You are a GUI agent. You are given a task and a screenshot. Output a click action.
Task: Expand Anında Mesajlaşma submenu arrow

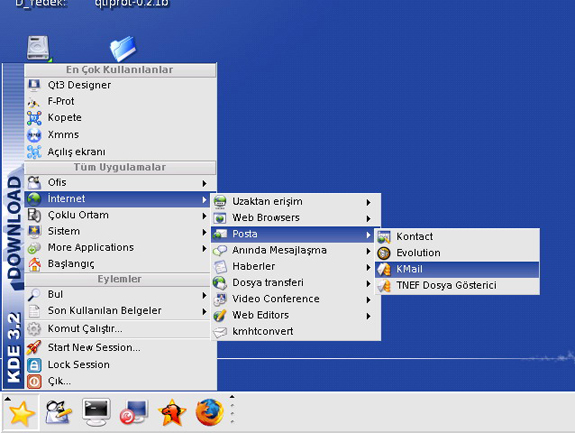pos(368,251)
